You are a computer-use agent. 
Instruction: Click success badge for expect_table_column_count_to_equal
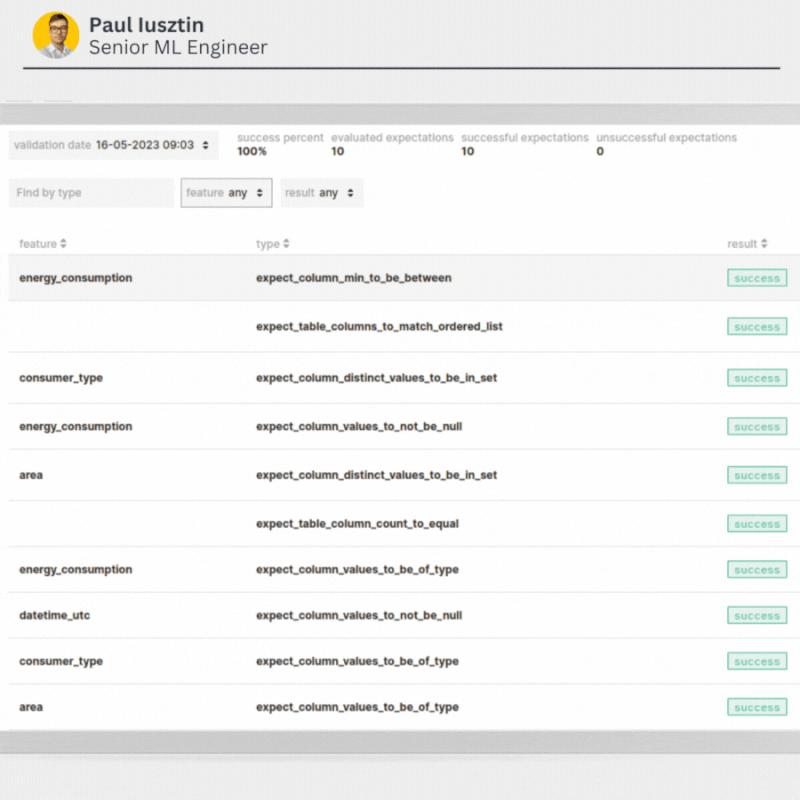757,523
